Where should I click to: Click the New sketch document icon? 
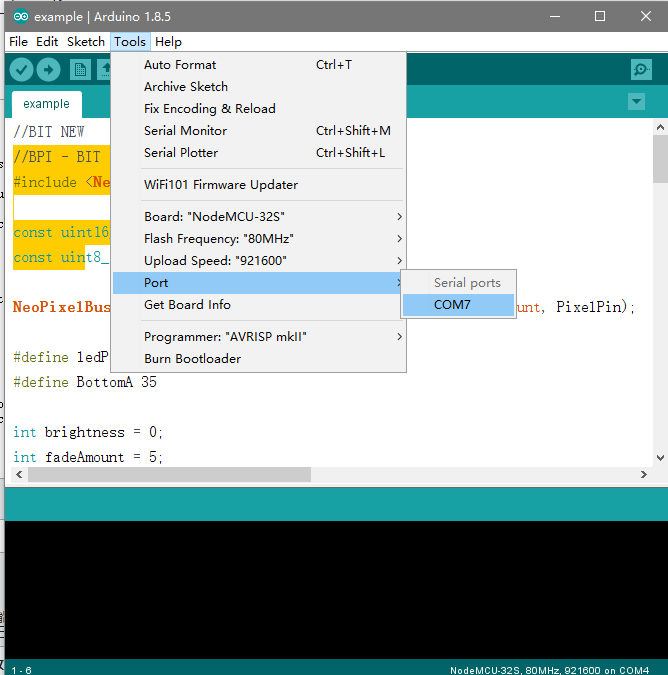click(79, 69)
